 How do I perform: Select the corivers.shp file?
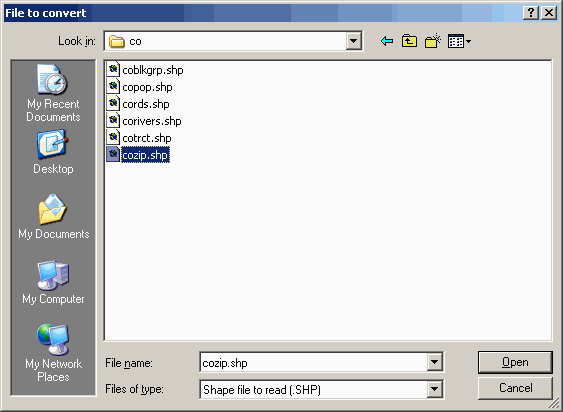click(144, 121)
